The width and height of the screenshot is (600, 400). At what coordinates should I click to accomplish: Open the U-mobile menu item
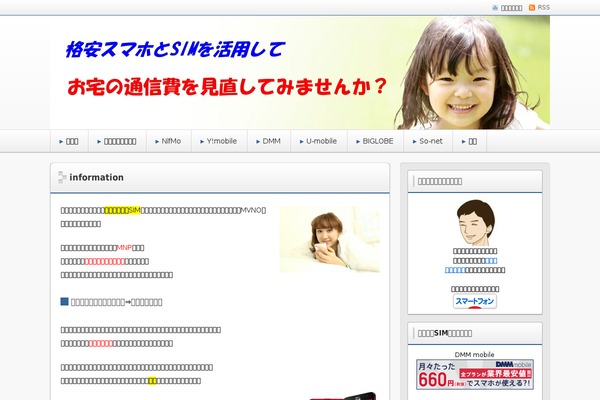coord(321,141)
